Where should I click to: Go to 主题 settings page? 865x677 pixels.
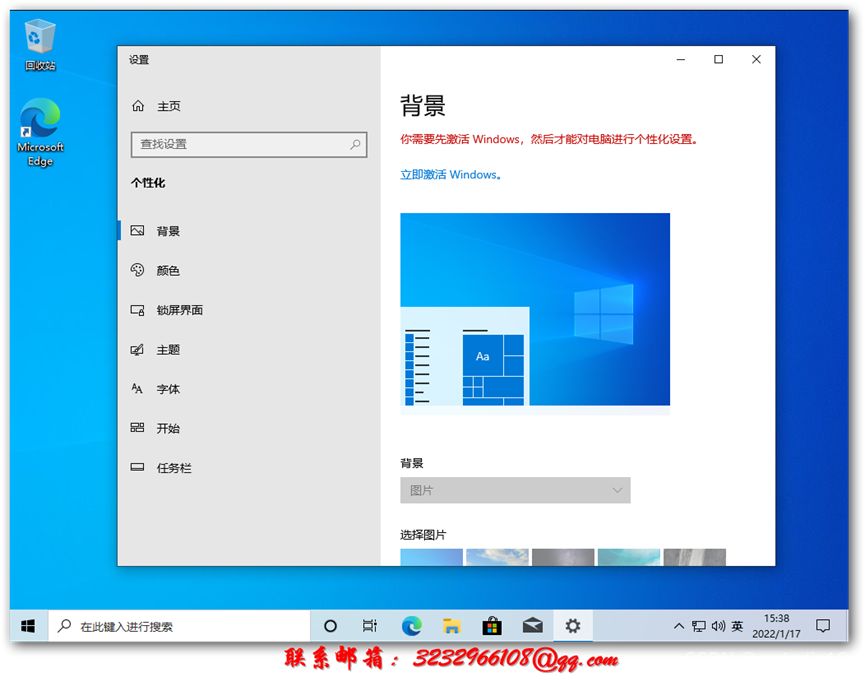click(168, 350)
